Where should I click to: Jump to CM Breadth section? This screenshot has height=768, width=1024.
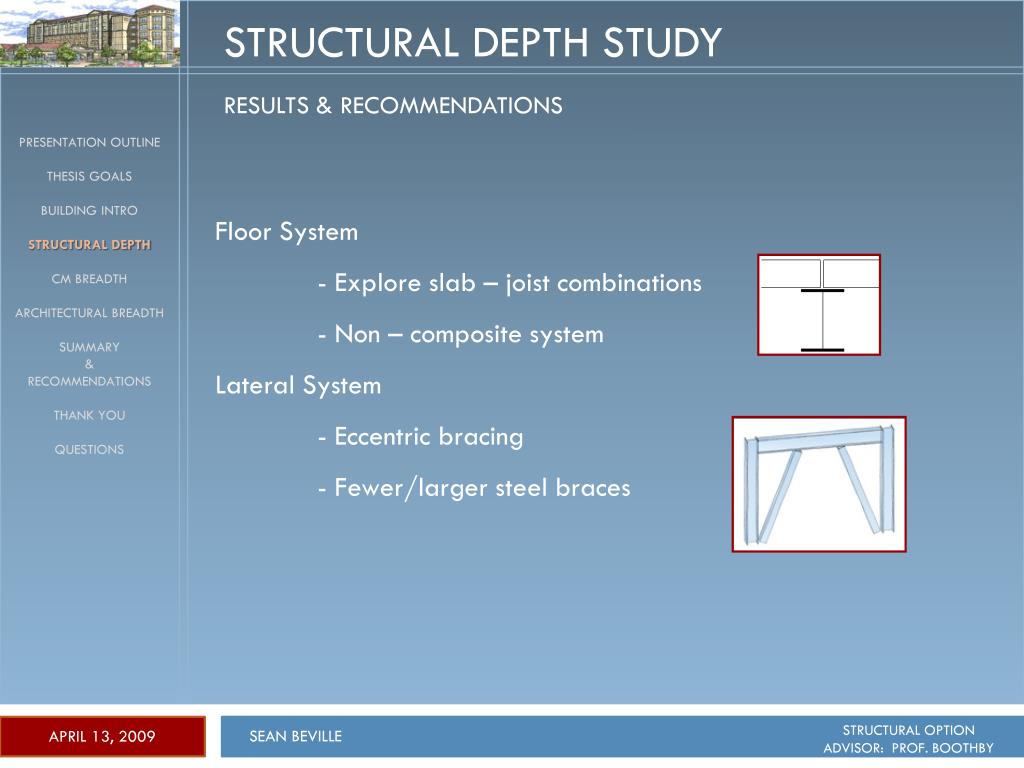[x=89, y=279]
